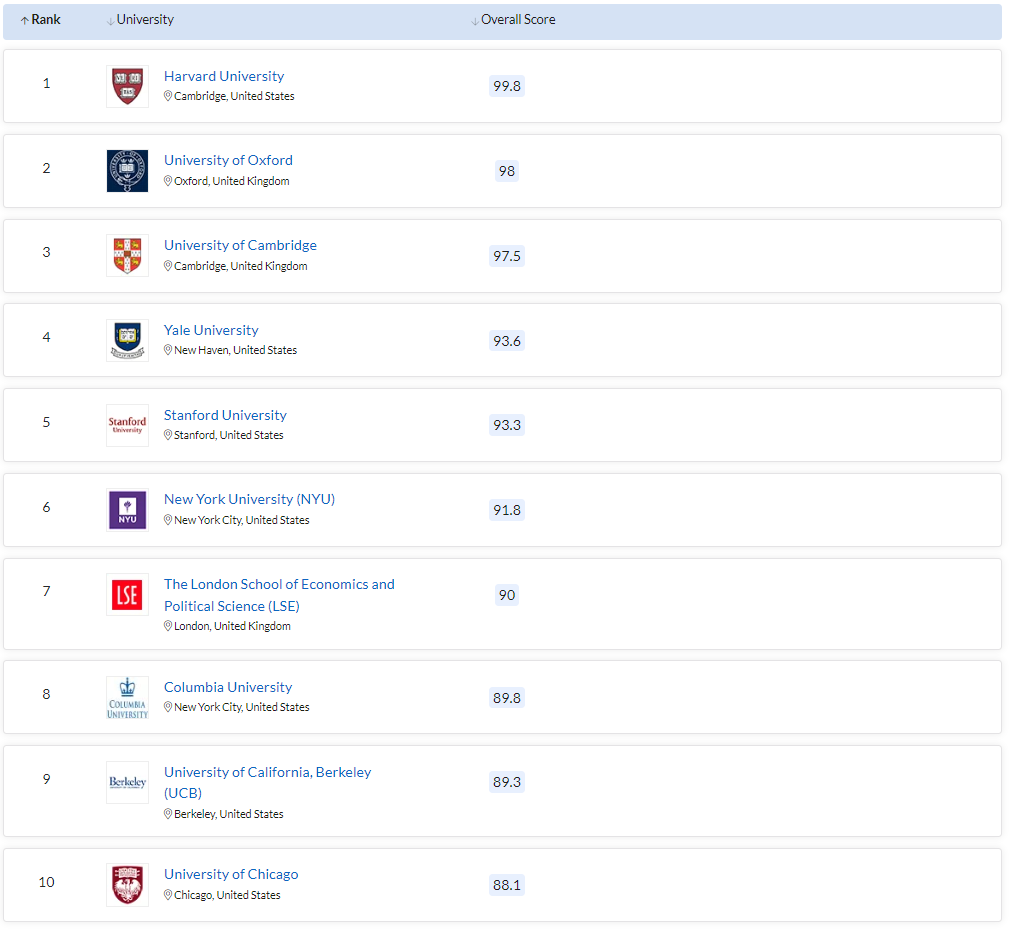Click the location pin beside Cambridge, United States
Viewport: 1009px width, 929px height.
click(x=168, y=96)
